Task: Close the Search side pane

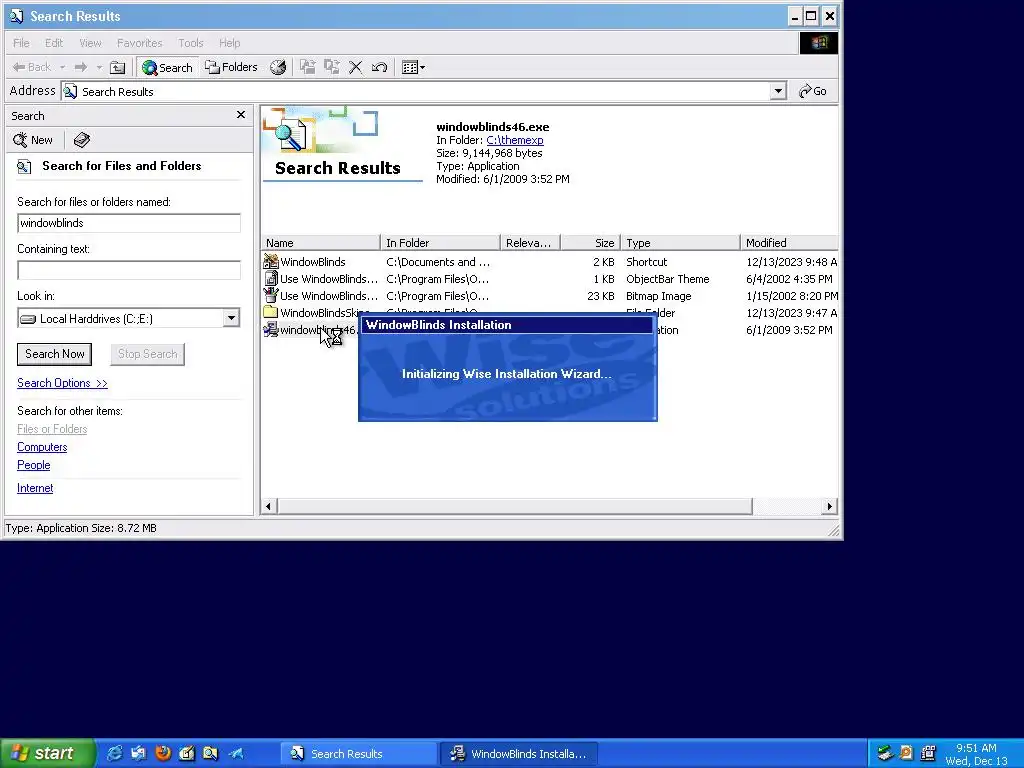Action: click(241, 115)
